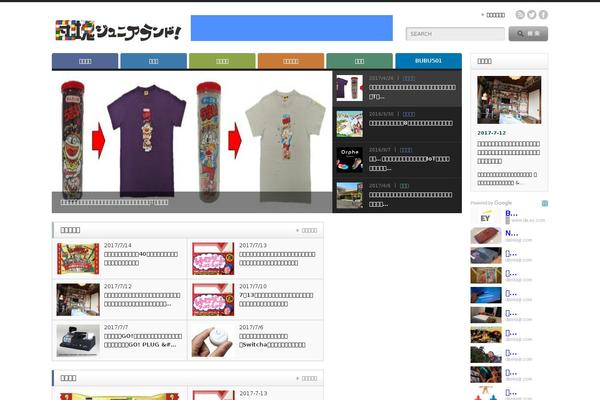
Task: Open sidebar featured article title
Action: pos(509,152)
